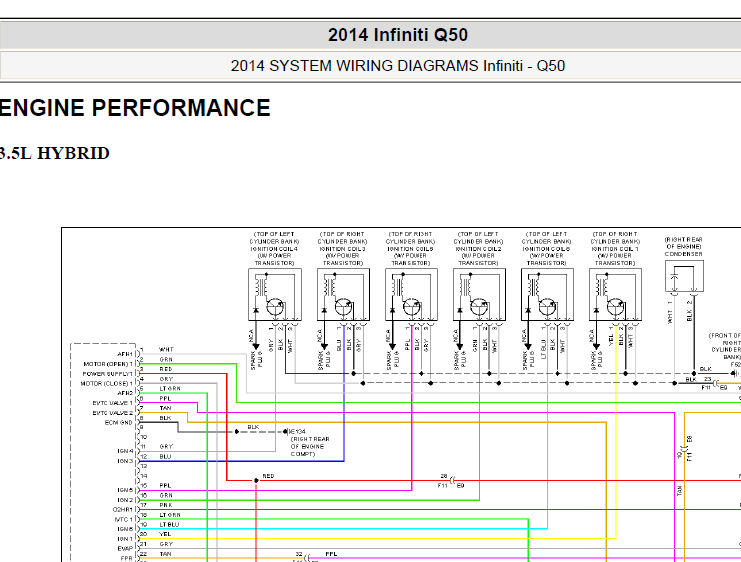The width and height of the screenshot is (741, 562).
Task: Click the 'FPR' ECM pin label
Action: pos(127,558)
